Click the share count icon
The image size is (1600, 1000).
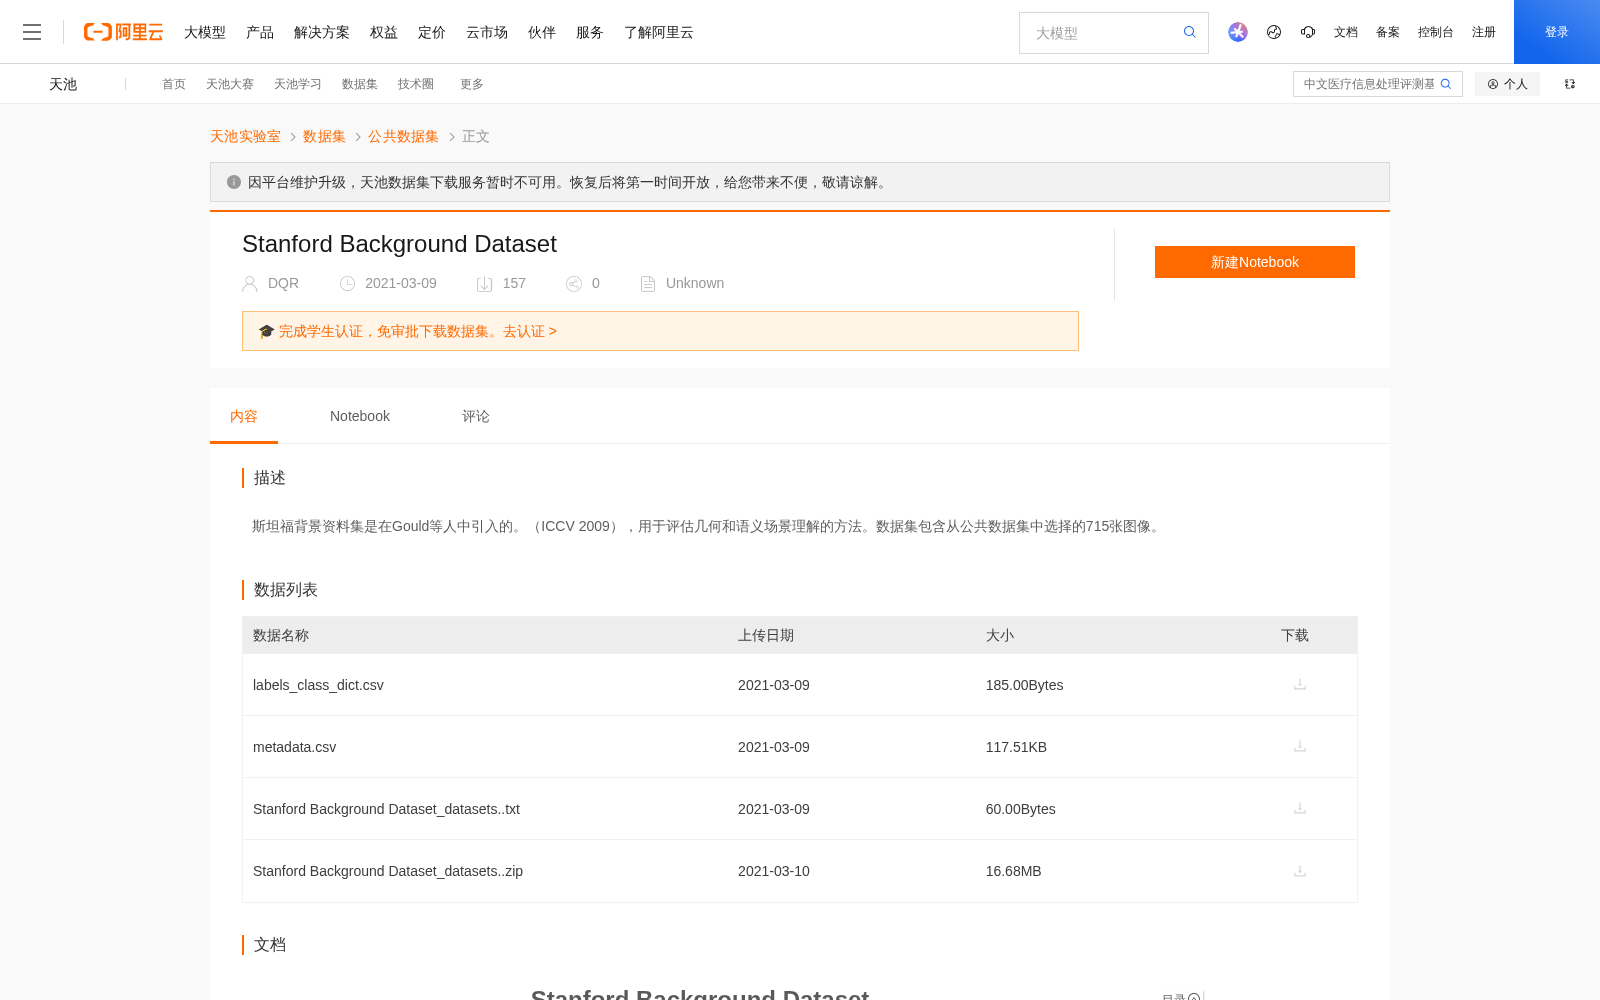(x=574, y=284)
